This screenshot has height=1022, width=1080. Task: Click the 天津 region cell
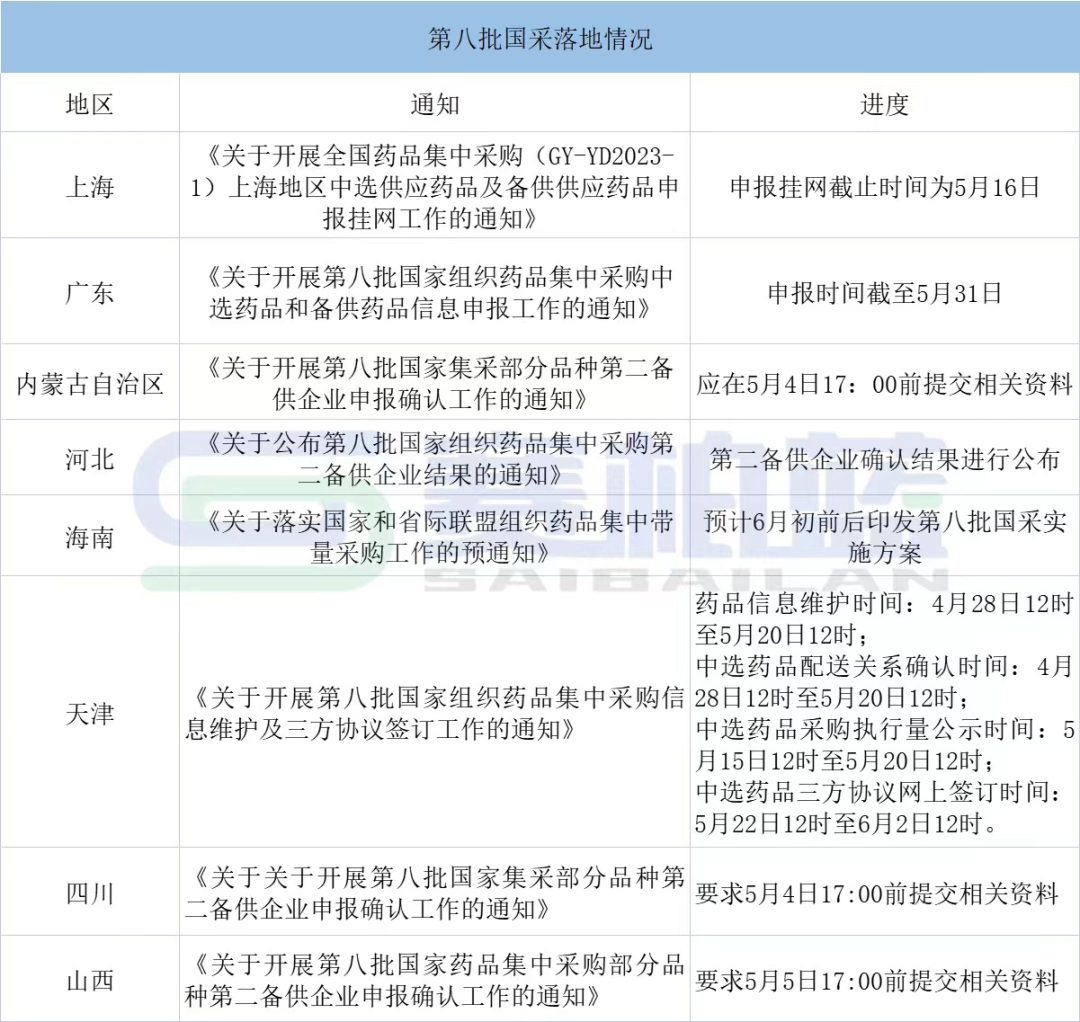tap(90, 713)
